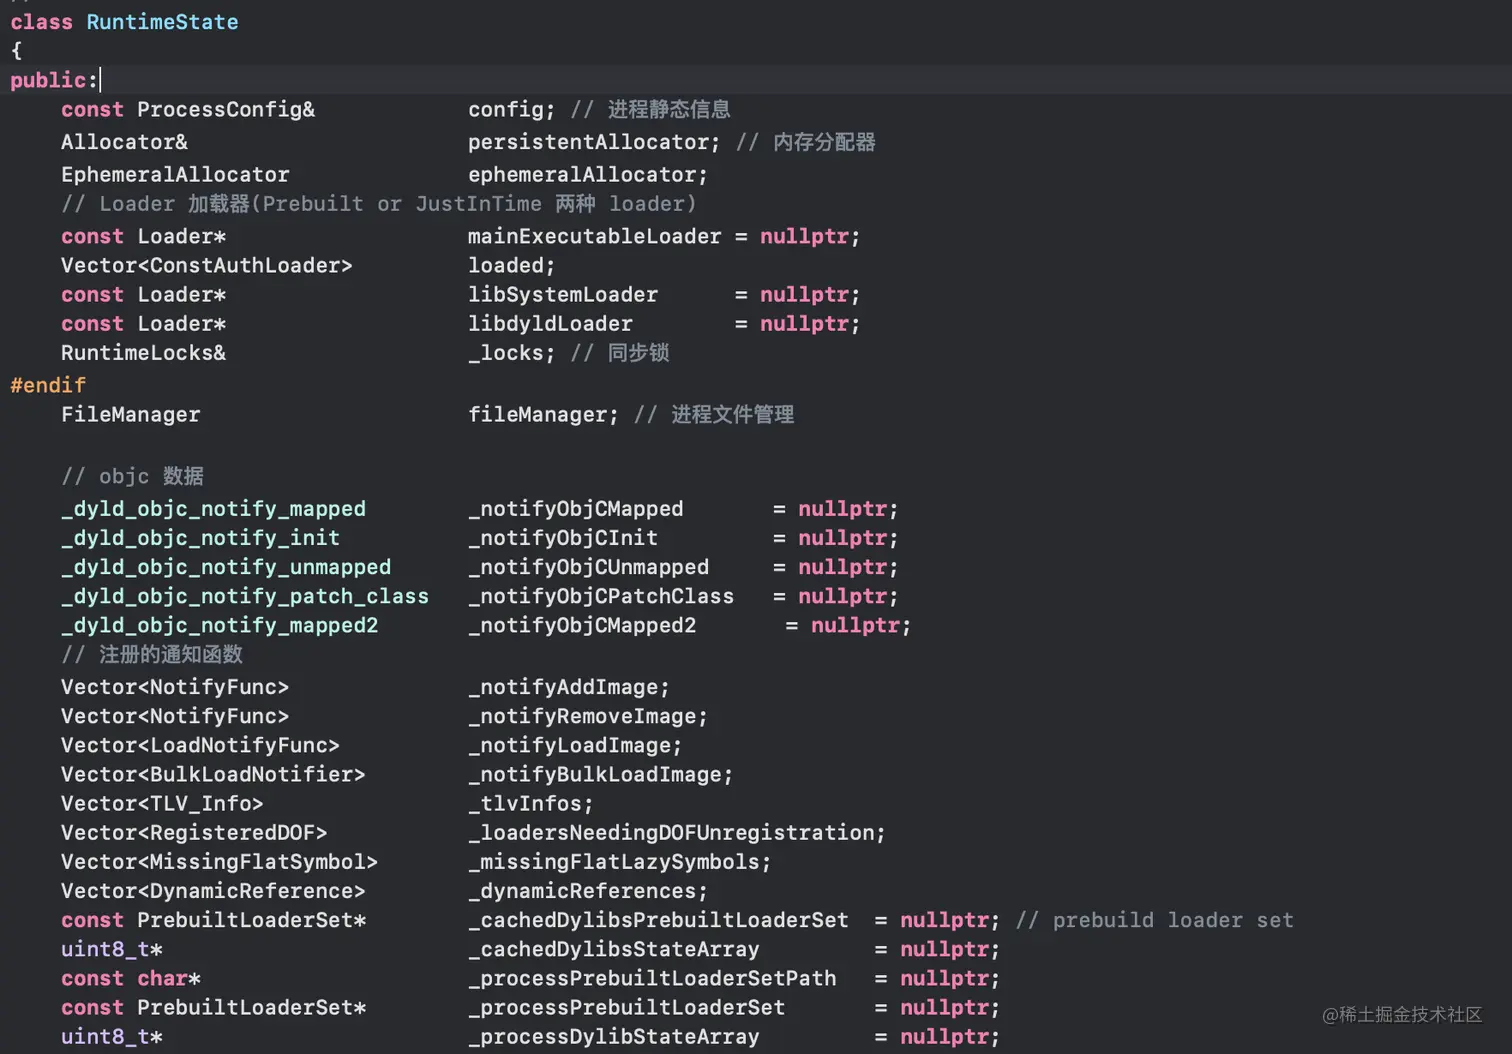Click the mainExecutableLoader member name
1512x1054 pixels.
pyautogui.click(x=594, y=237)
